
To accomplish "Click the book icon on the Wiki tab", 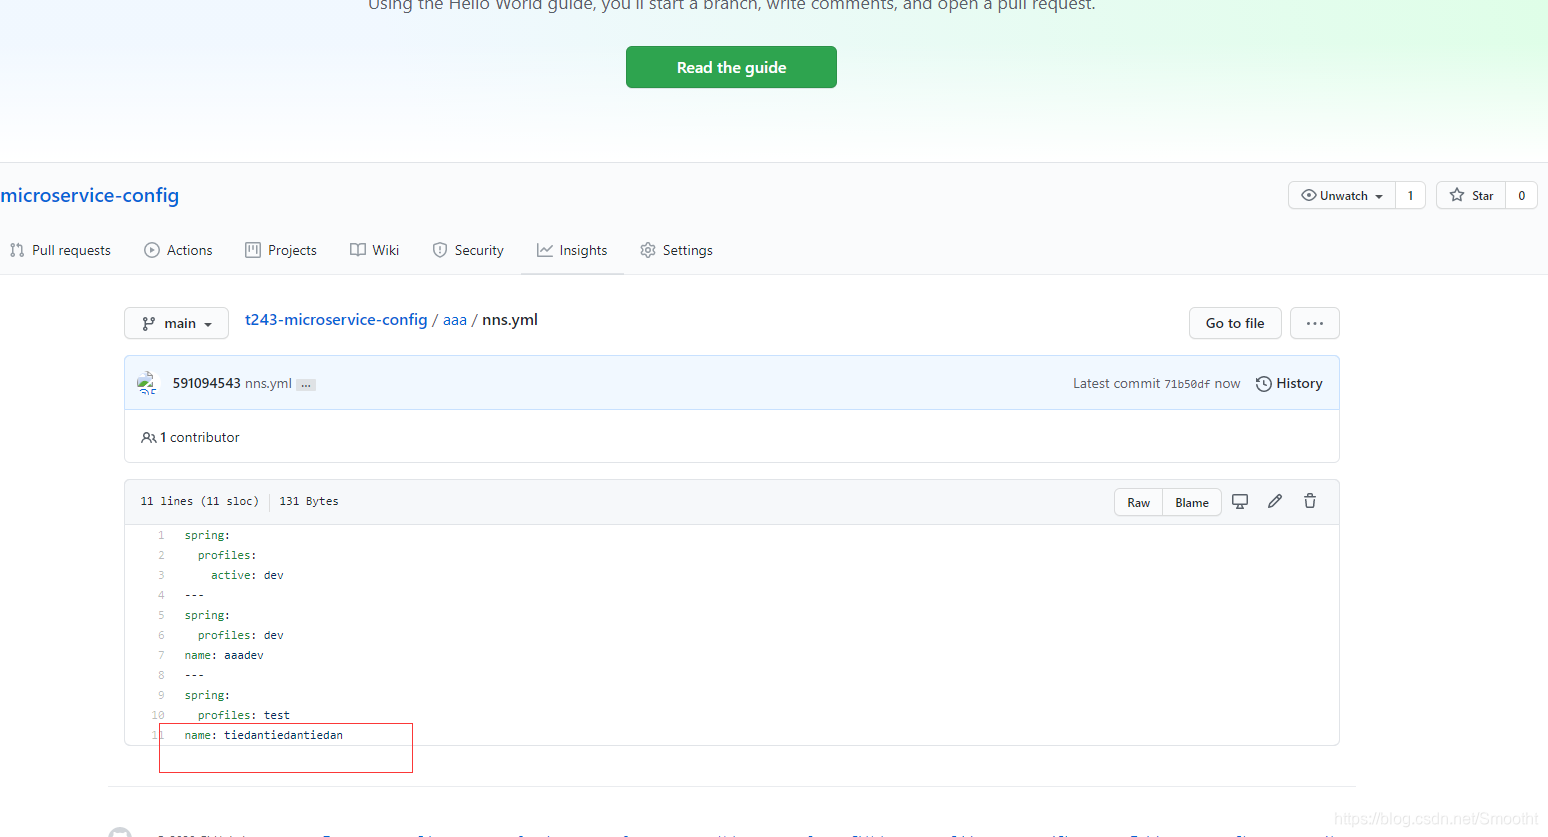I will pyautogui.click(x=358, y=250).
